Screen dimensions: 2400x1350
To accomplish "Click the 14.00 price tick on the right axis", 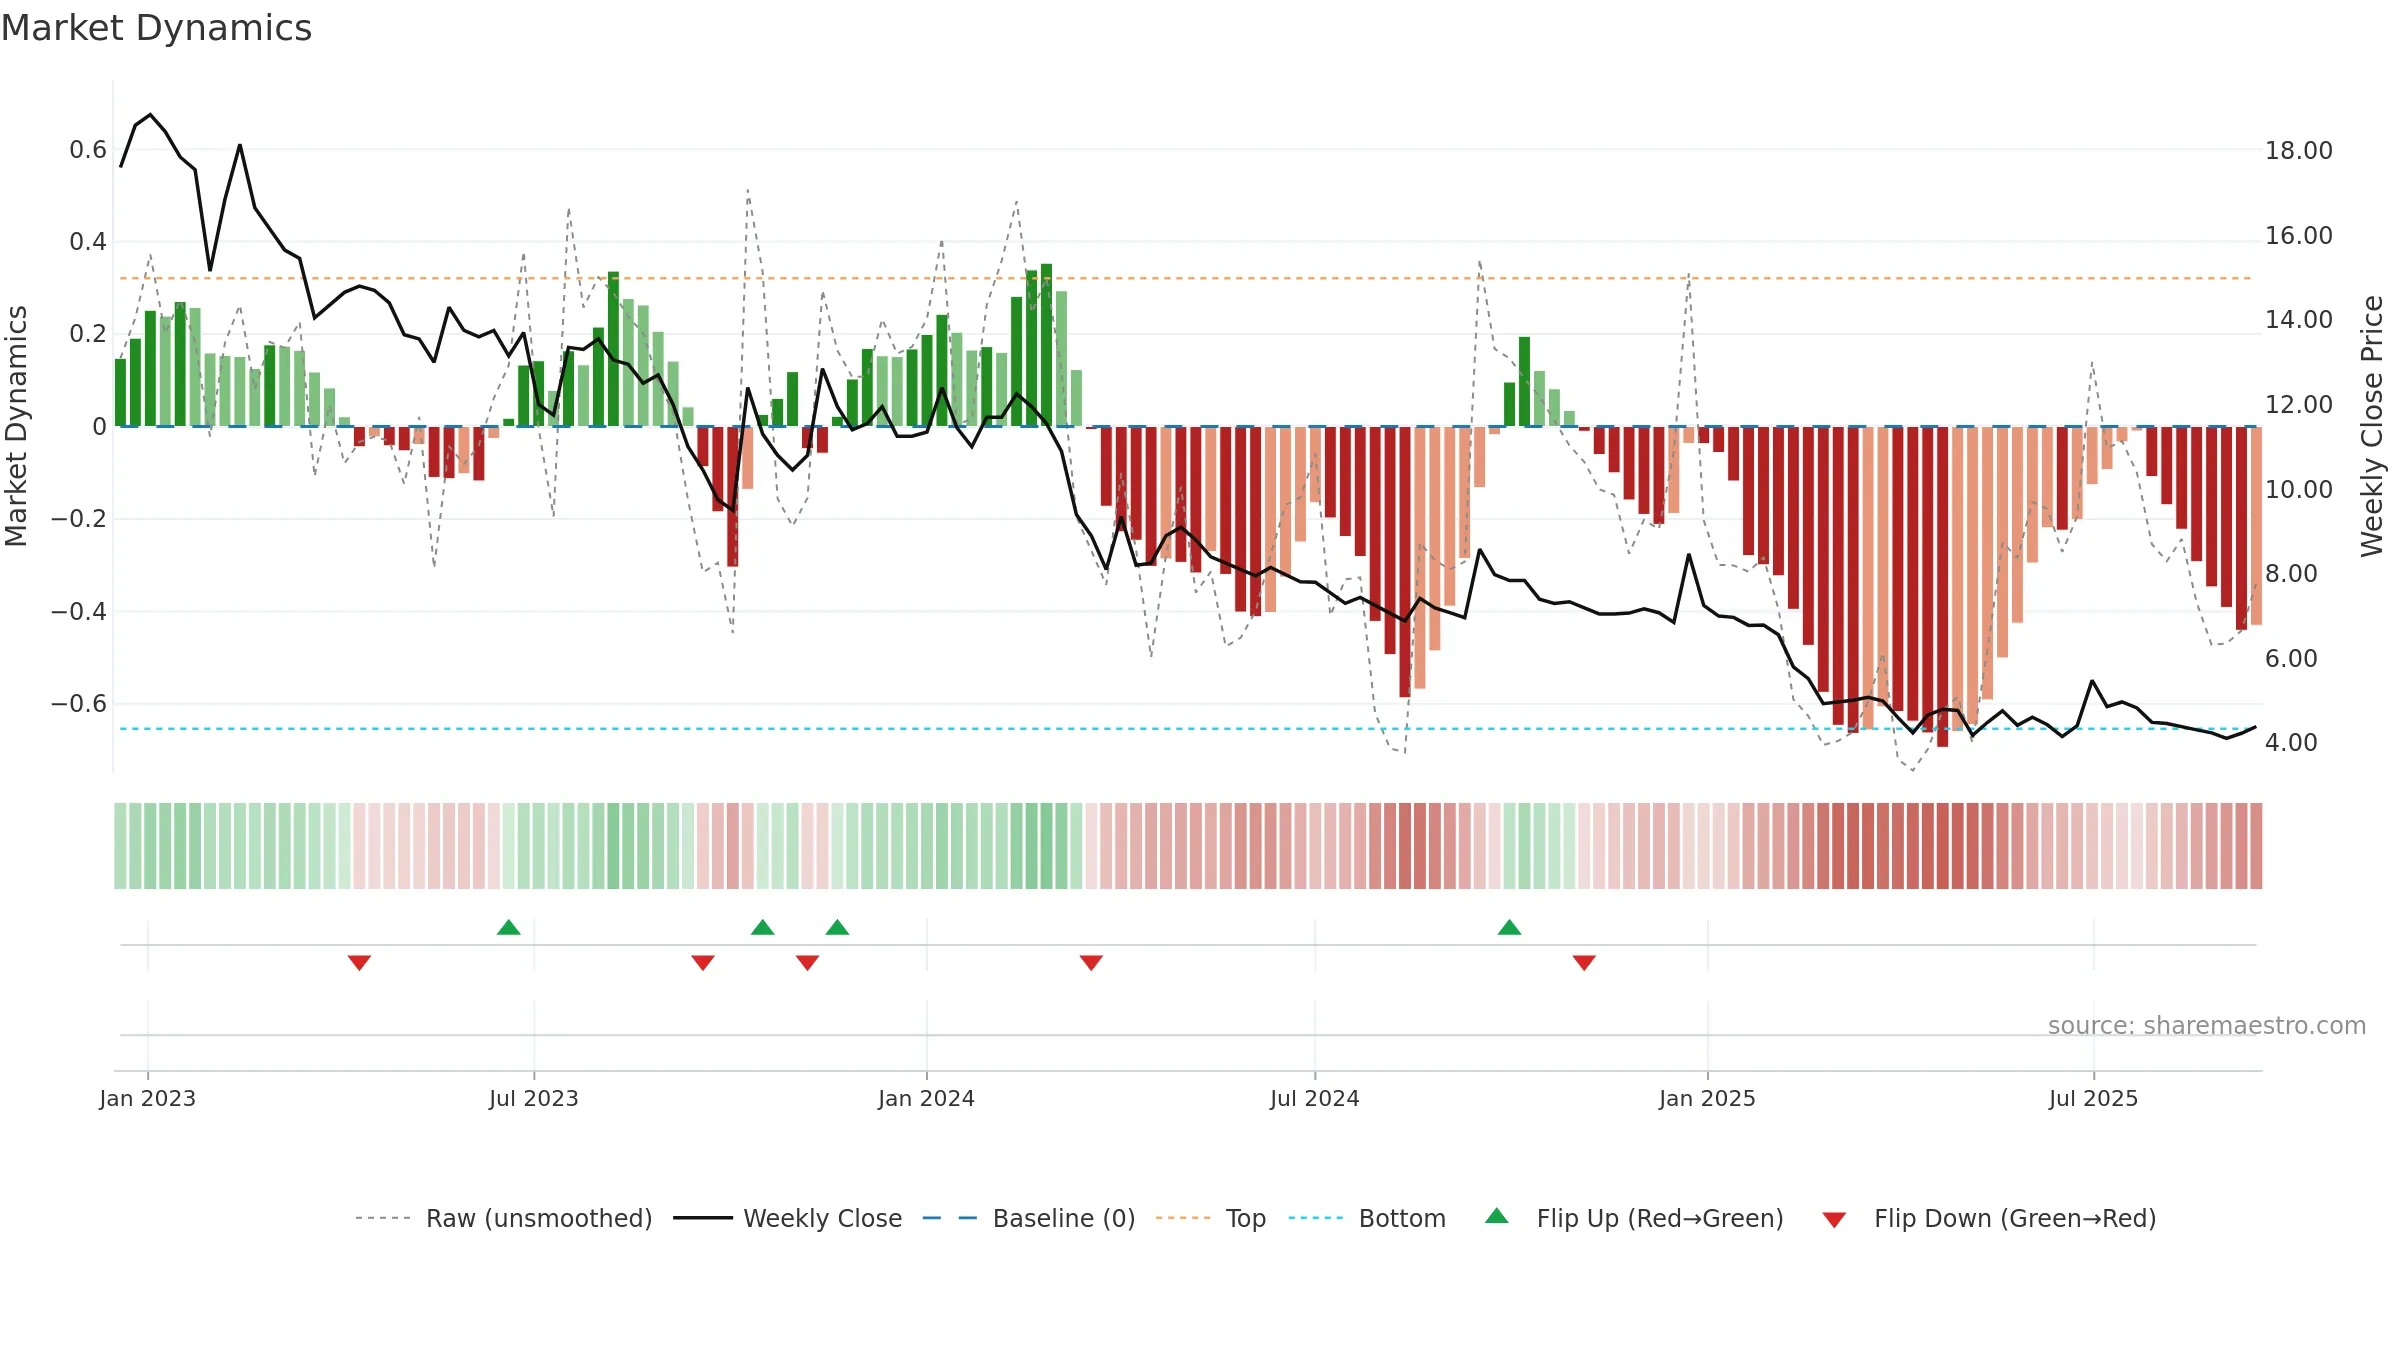I will (2299, 320).
